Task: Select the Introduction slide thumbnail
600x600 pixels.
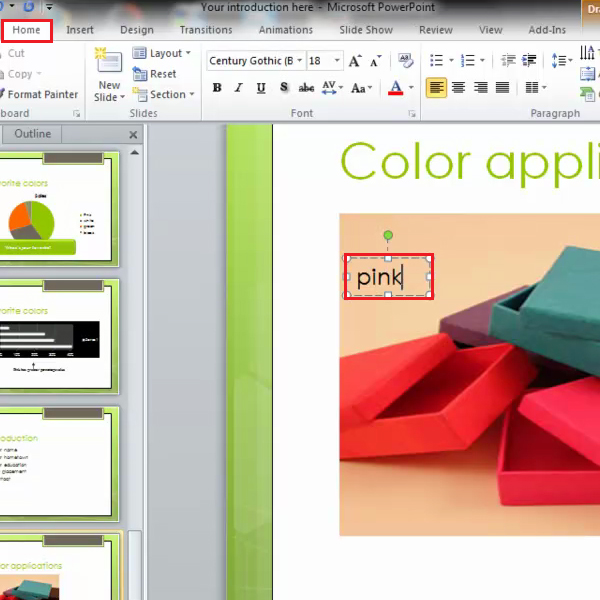Action: (x=58, y=464)
